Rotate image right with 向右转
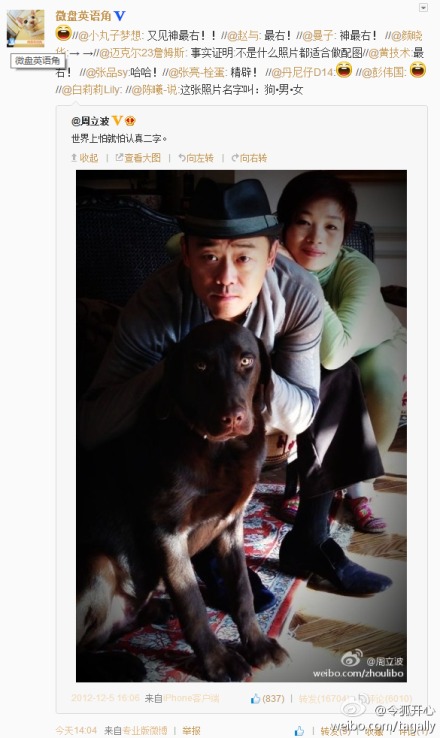The height and width of the screenshot is (738, 440). (x=249, y=158)
